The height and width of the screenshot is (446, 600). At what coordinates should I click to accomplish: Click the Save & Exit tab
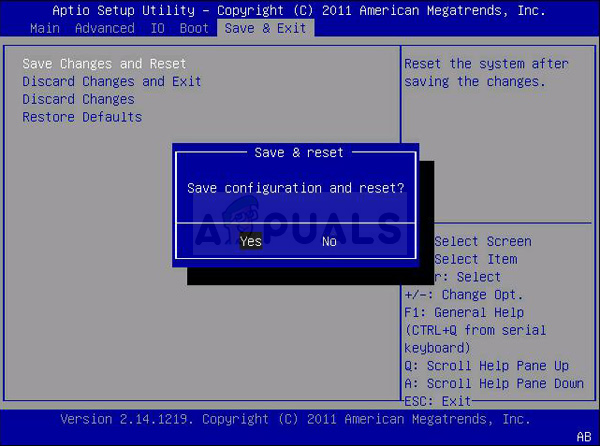(266, 28)
